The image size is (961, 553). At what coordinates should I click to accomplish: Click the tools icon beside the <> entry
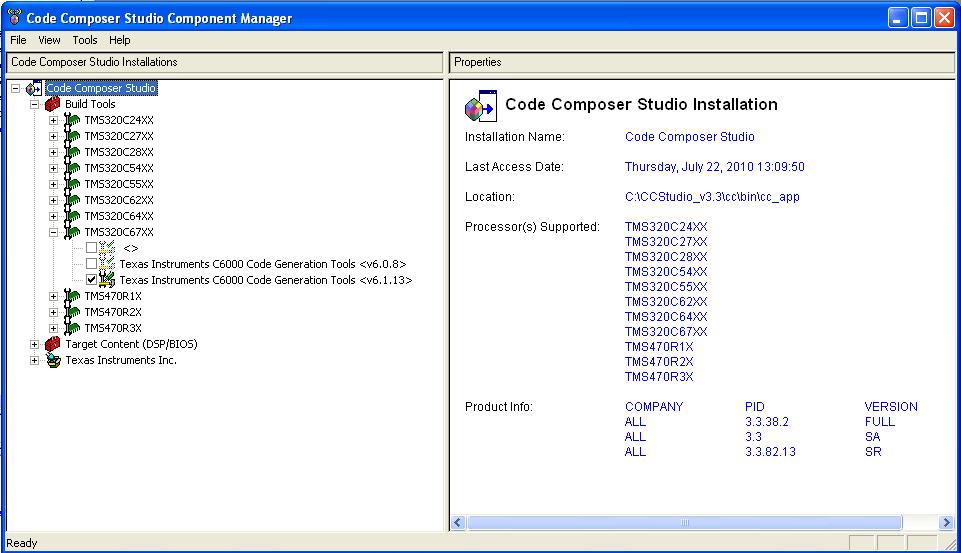(x=107, y=248)
